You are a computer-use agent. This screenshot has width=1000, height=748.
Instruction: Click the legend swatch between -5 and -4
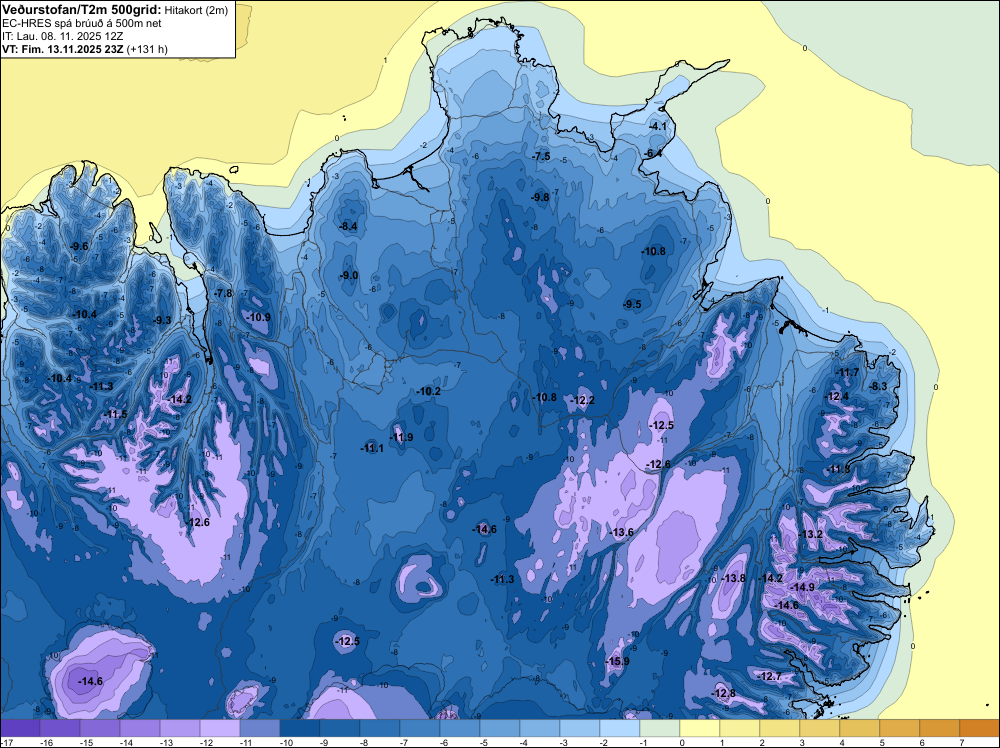pos(500,728)
